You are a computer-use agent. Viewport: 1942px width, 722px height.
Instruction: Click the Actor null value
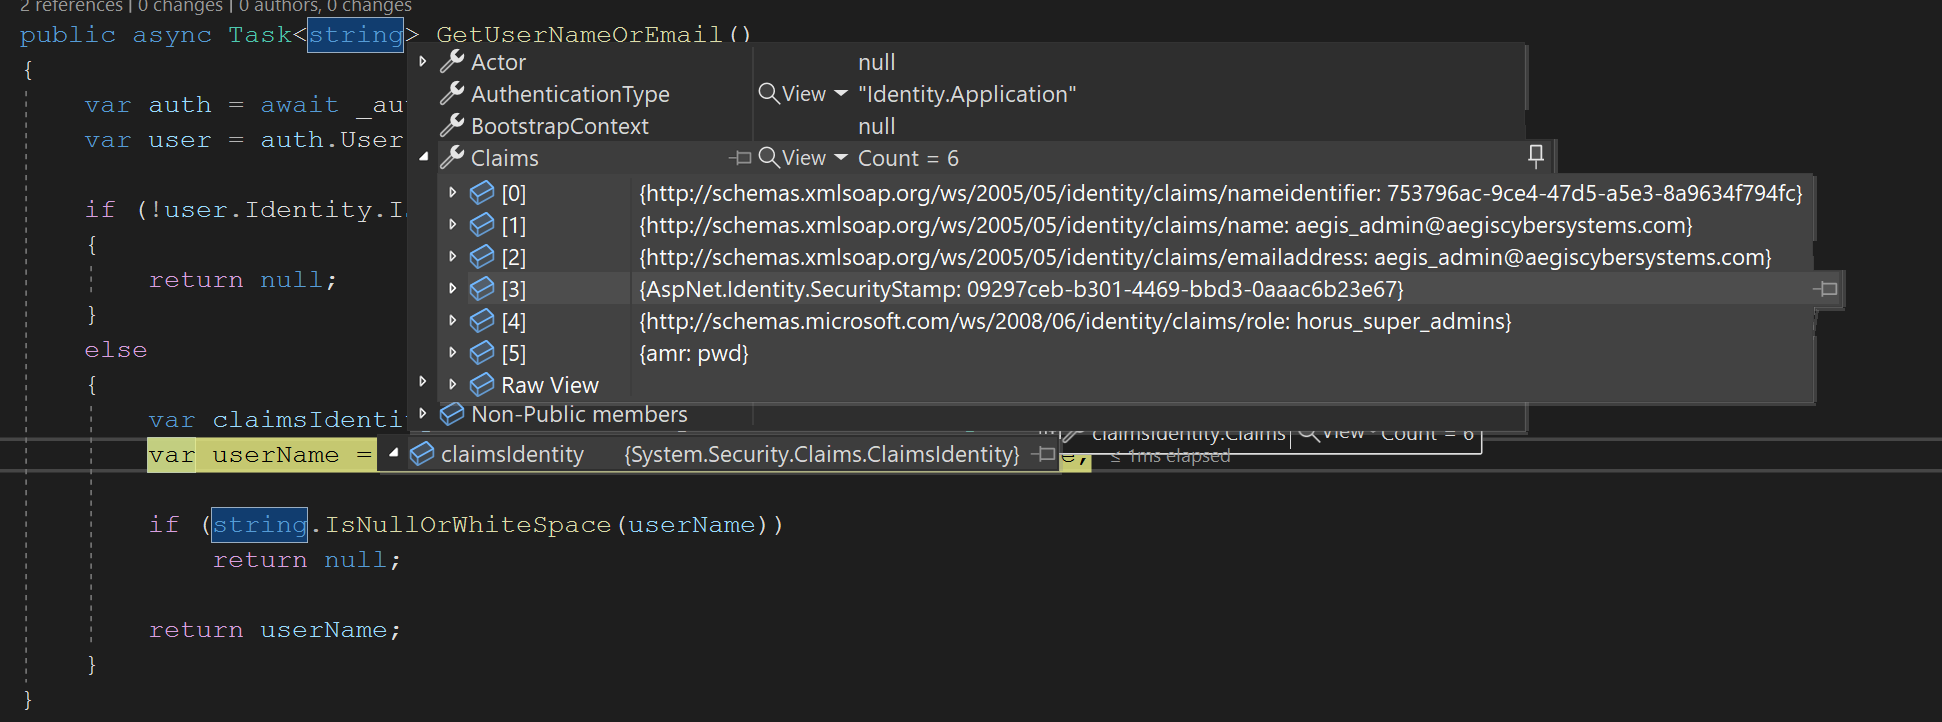pos(876,62)
